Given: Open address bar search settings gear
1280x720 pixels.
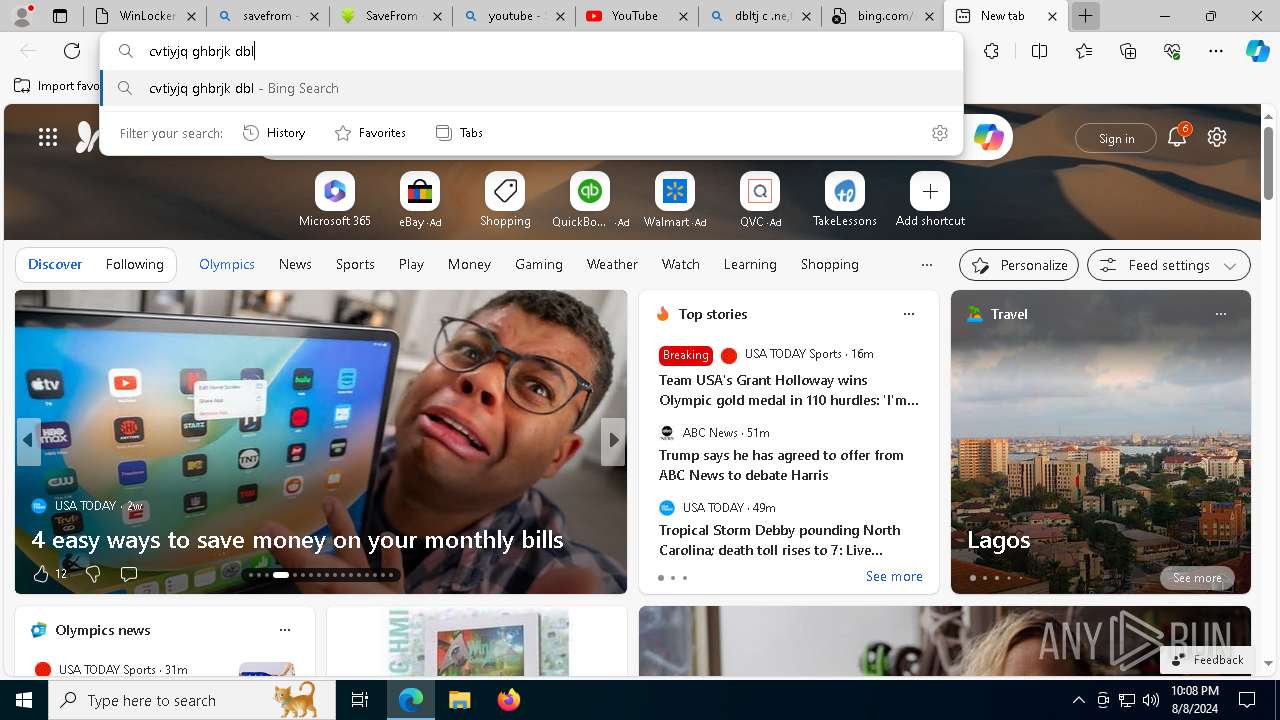Looking at the screenshot, I should tap(940, 133).
